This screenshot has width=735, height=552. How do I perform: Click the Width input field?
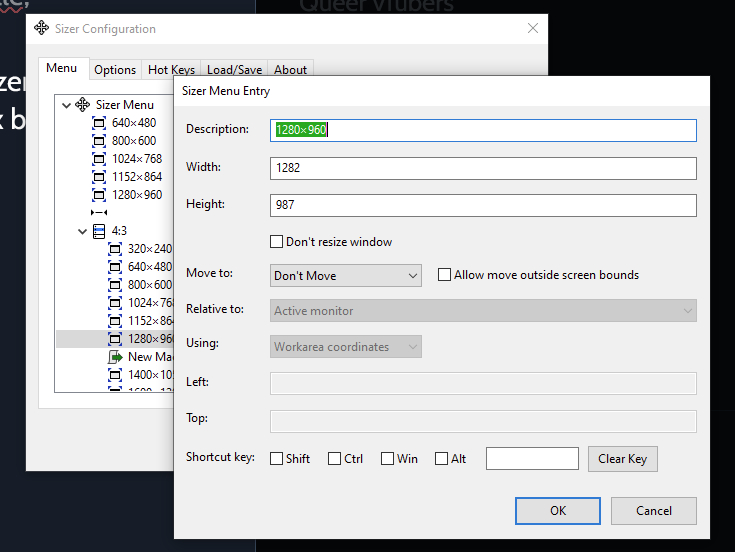point(483,168)
